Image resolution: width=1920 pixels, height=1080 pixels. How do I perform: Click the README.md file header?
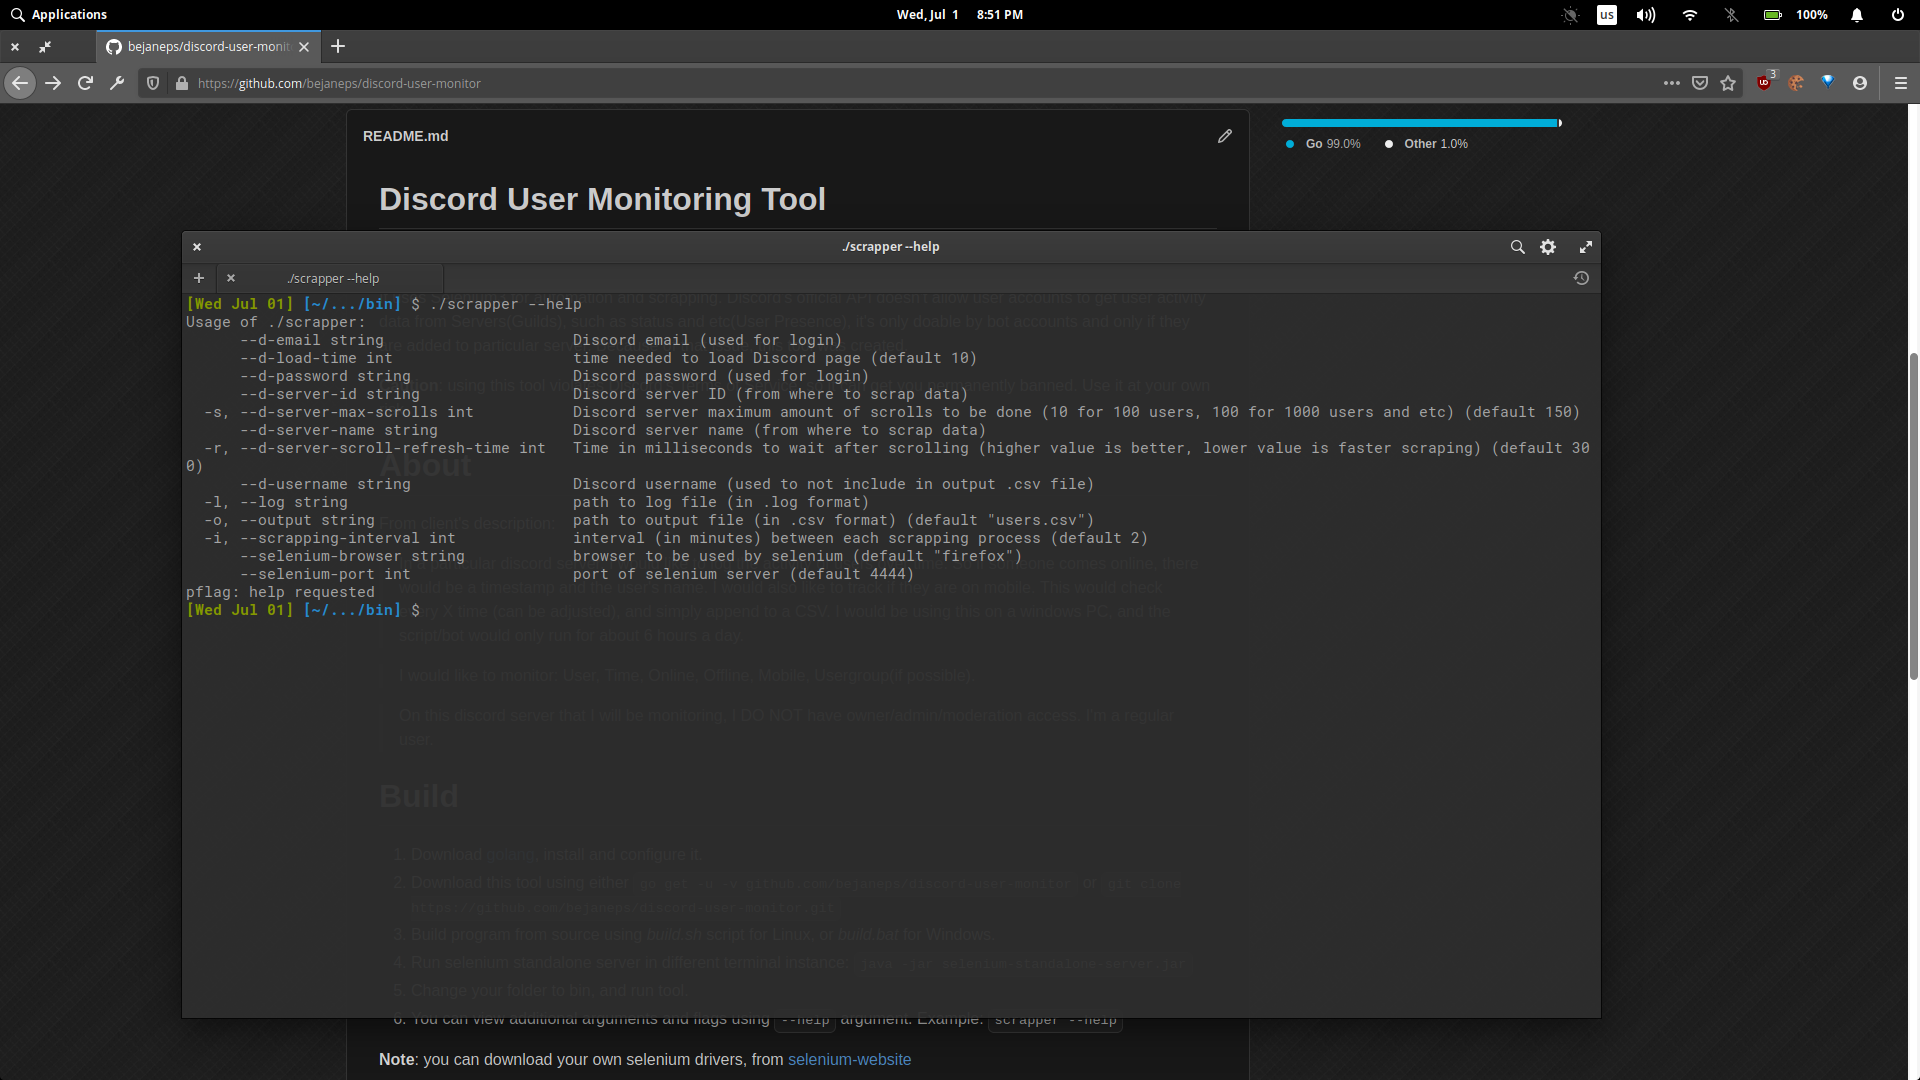coord(405,136)
